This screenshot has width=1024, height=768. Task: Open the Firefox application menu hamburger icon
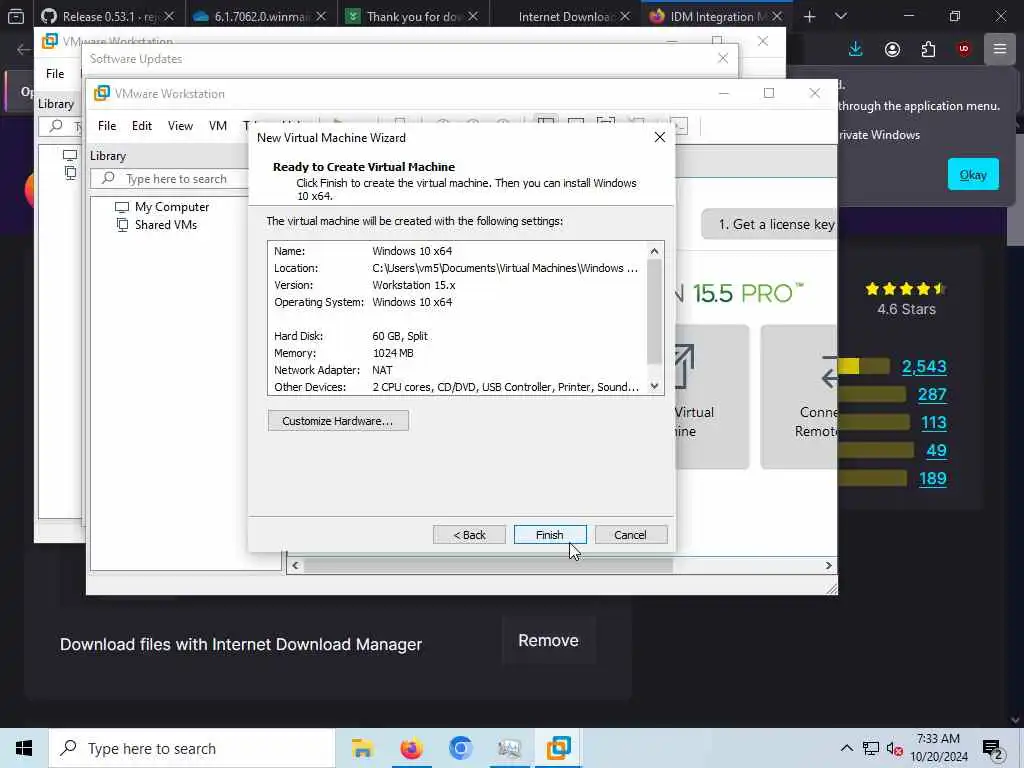tap(1000, 49)
